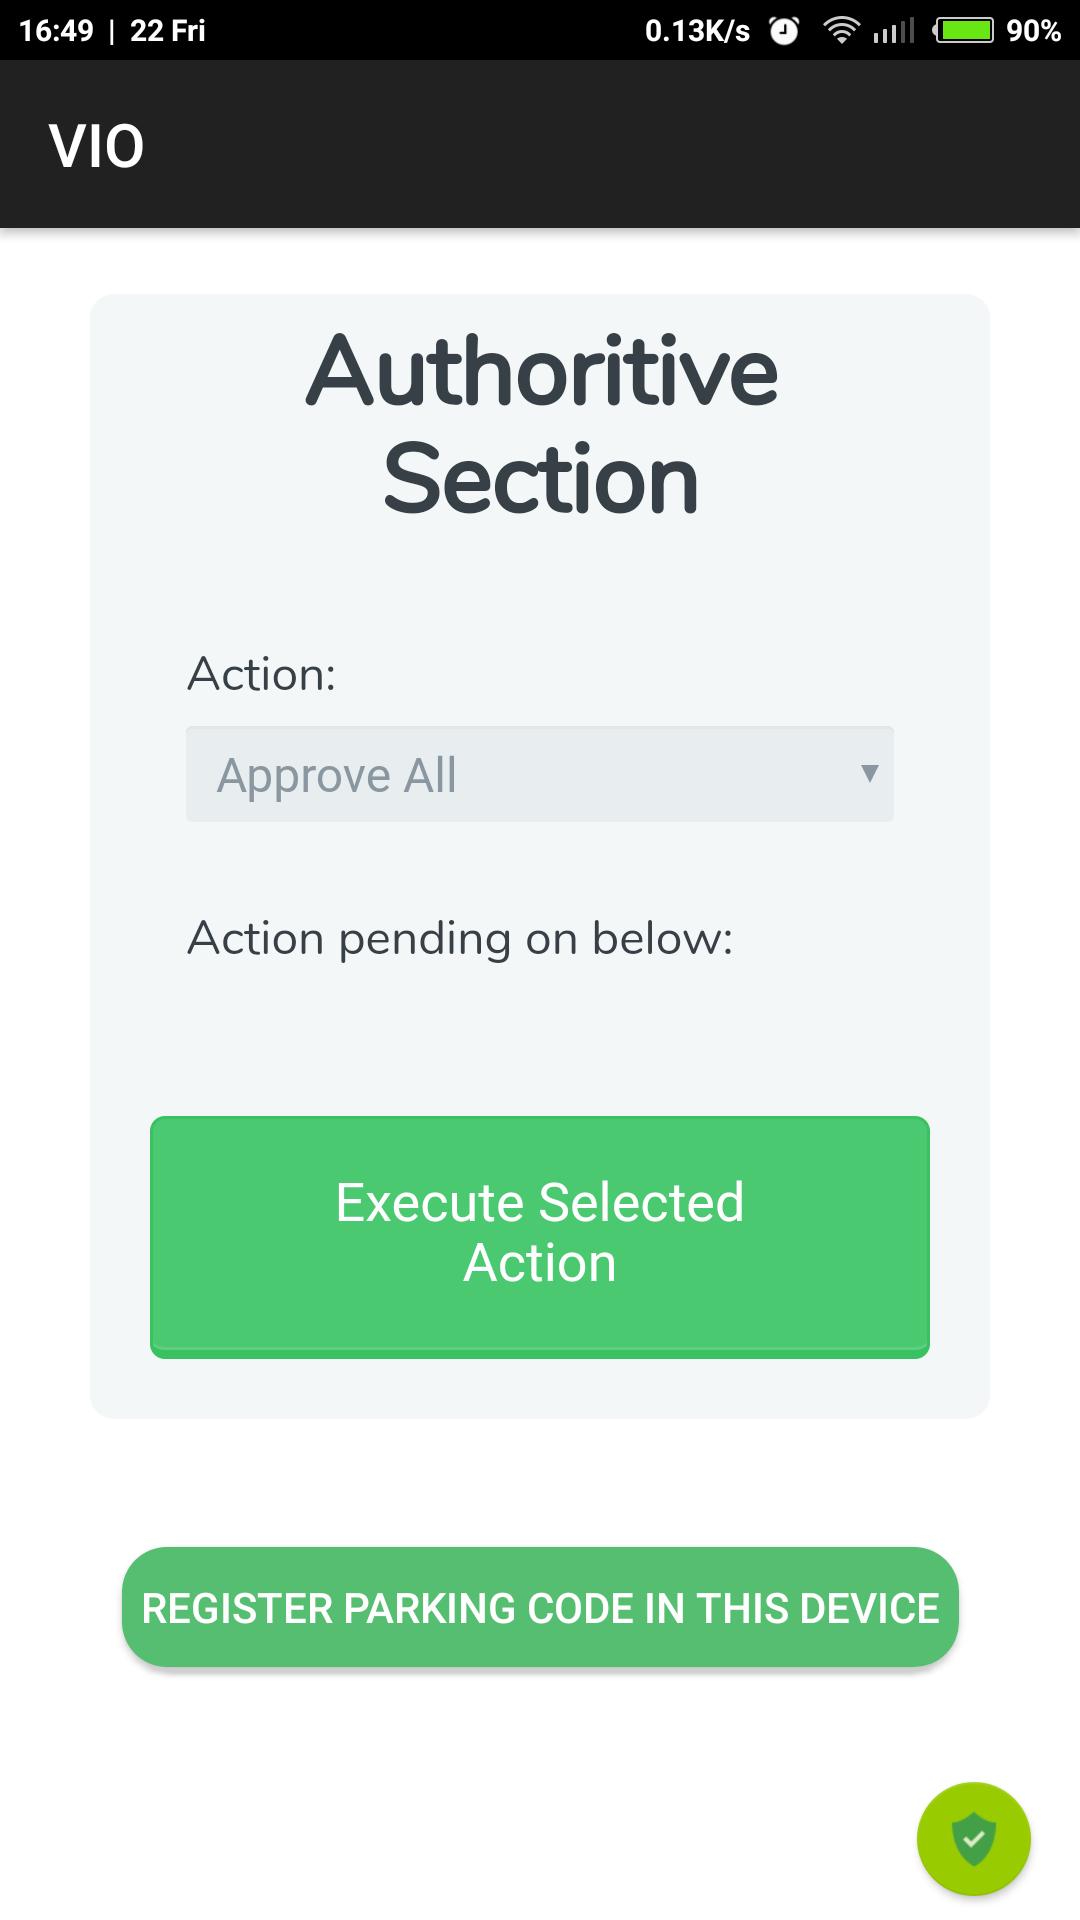The image size is (1080, 1920).
Task: Tap the checkmark inside the shield icon
Action: (973, 1838)
